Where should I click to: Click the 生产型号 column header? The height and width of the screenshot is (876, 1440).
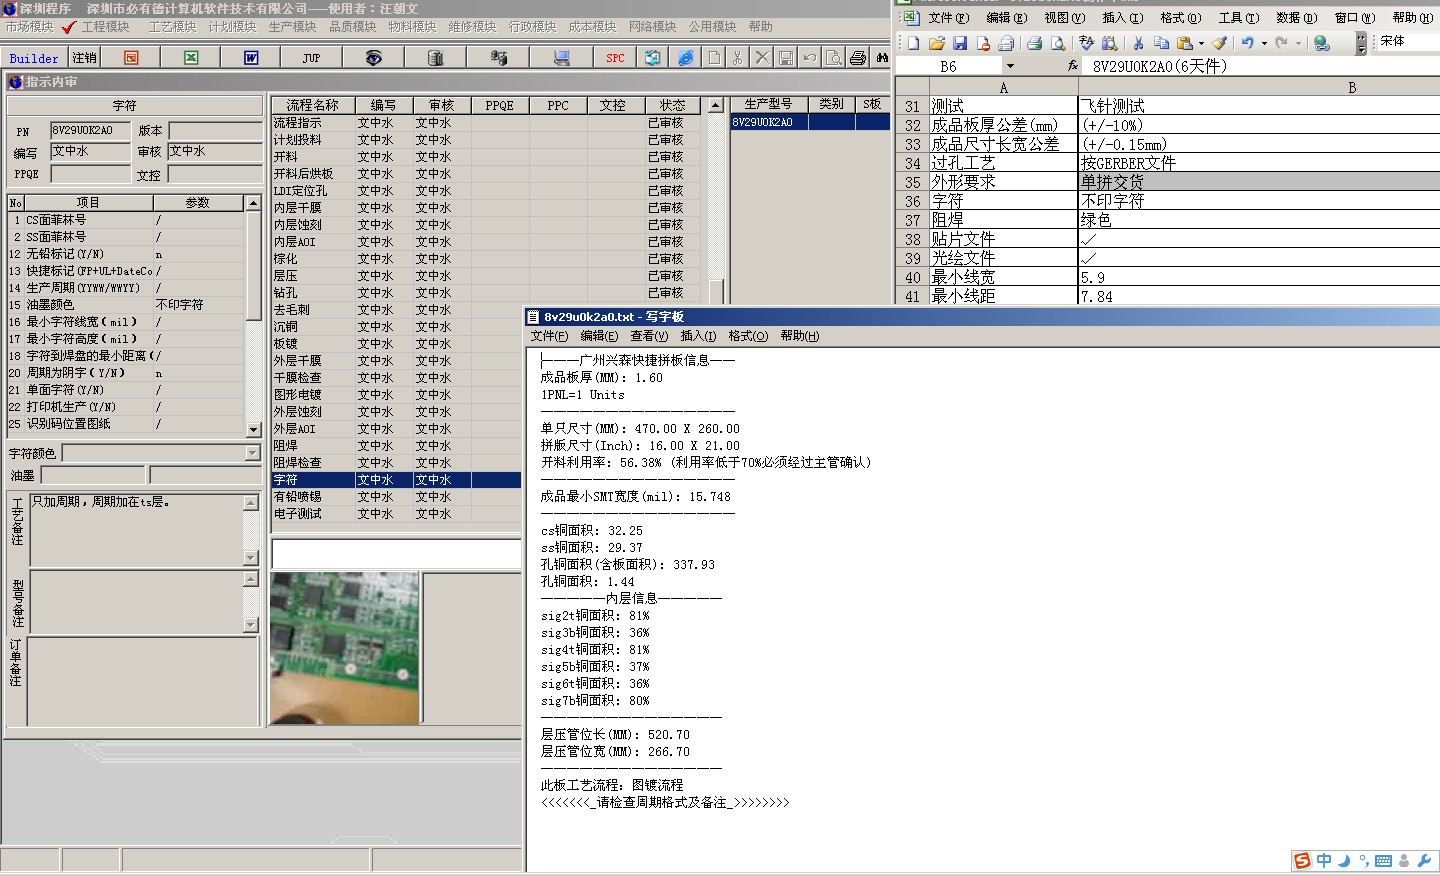click(x=768, y=104)
